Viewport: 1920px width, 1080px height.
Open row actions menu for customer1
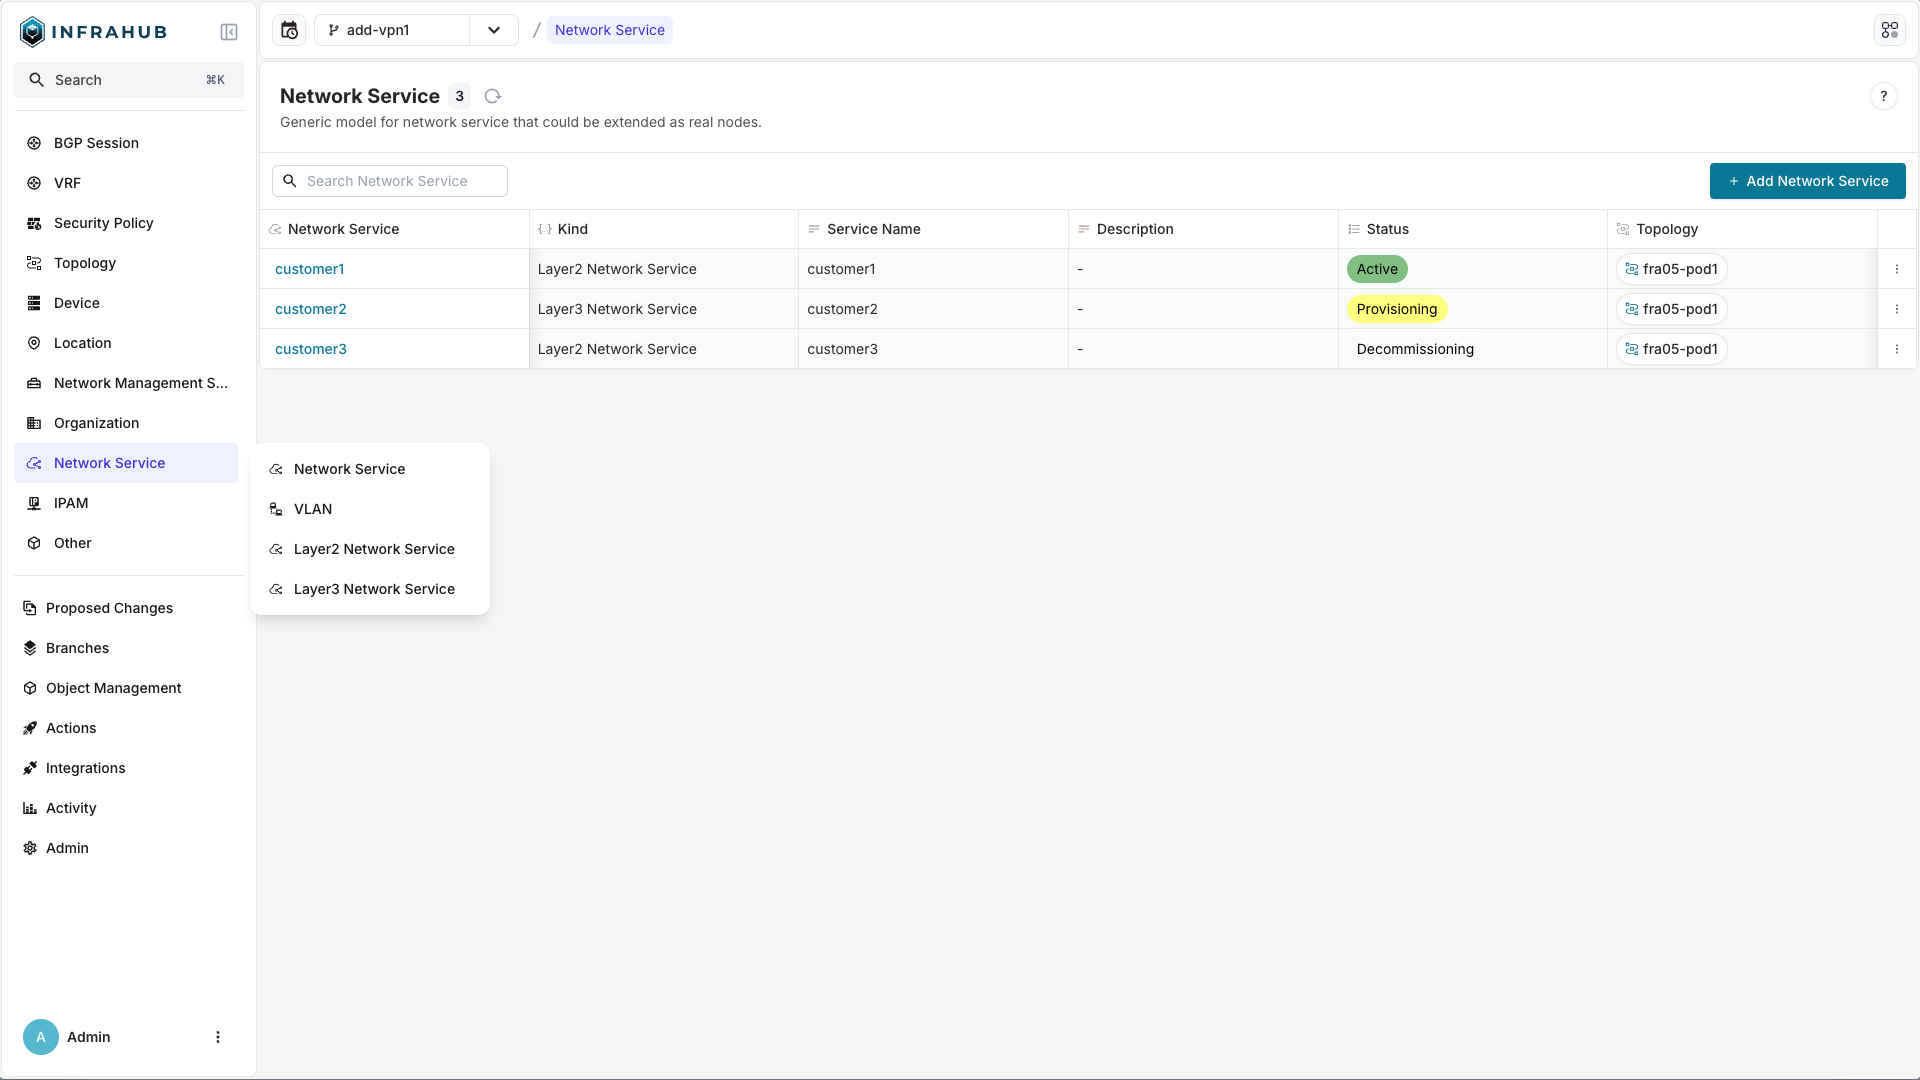point(1896,269)
